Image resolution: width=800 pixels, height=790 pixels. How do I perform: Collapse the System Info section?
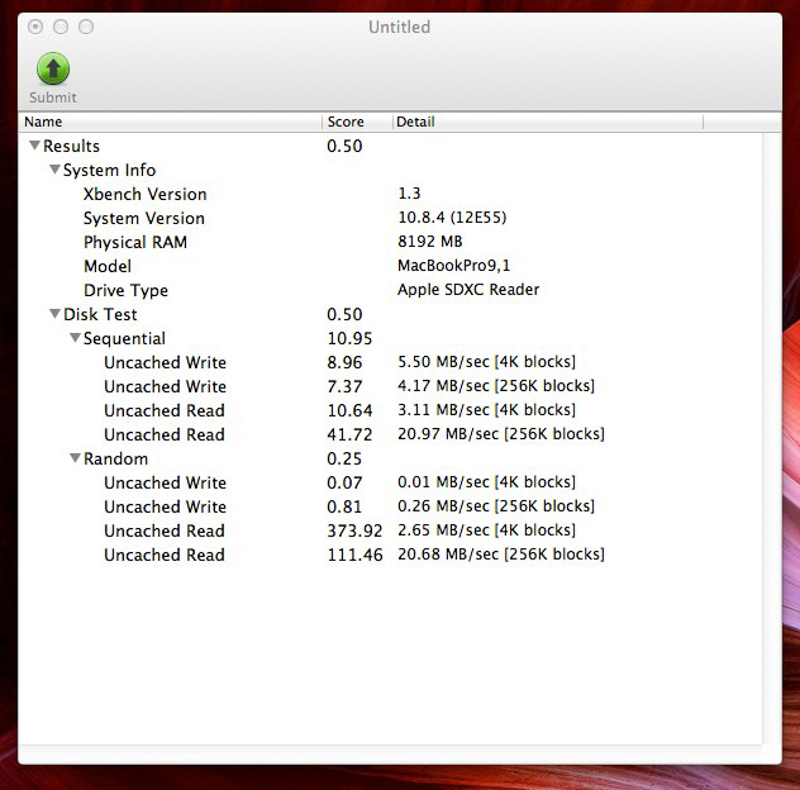(55, 170)
